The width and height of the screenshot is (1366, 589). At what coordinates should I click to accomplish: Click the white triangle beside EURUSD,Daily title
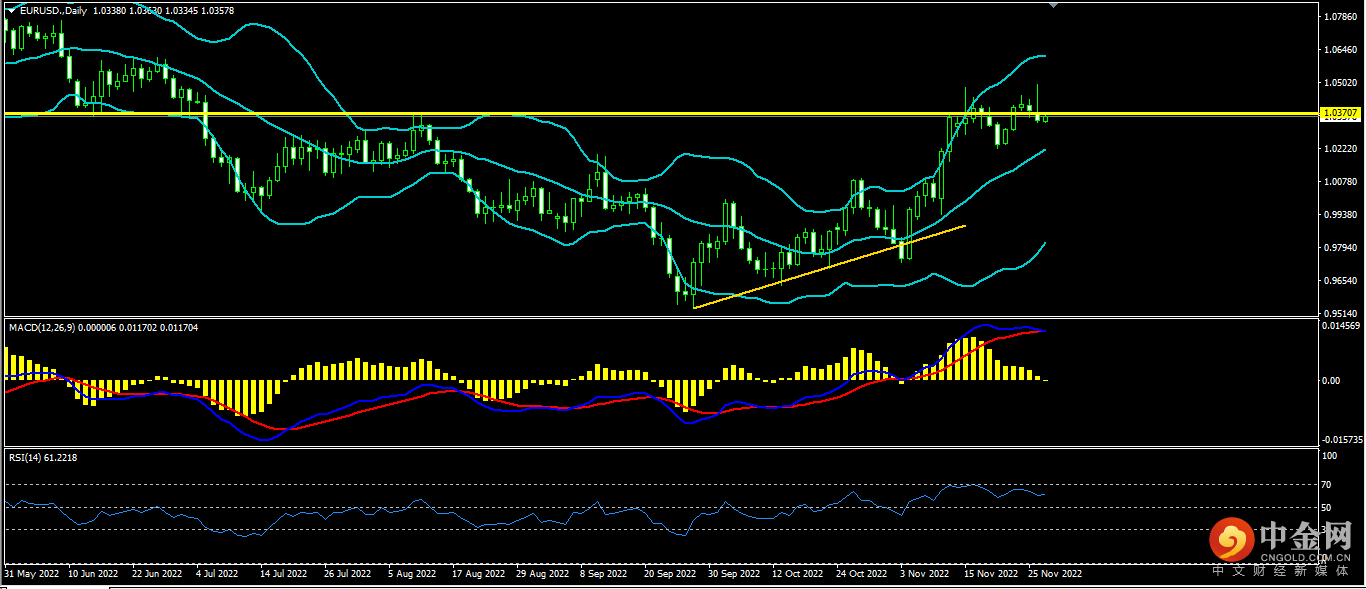(12, 10)
